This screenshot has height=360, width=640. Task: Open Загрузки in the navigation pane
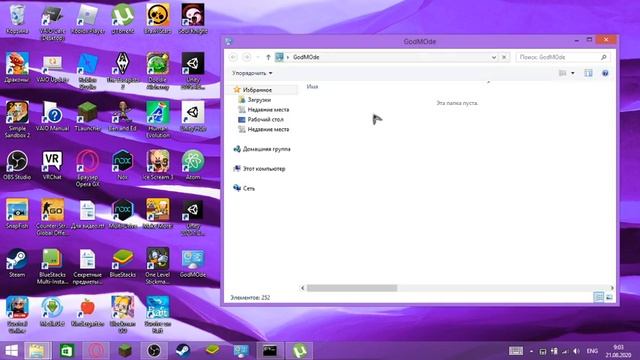[x=259, y=100]
